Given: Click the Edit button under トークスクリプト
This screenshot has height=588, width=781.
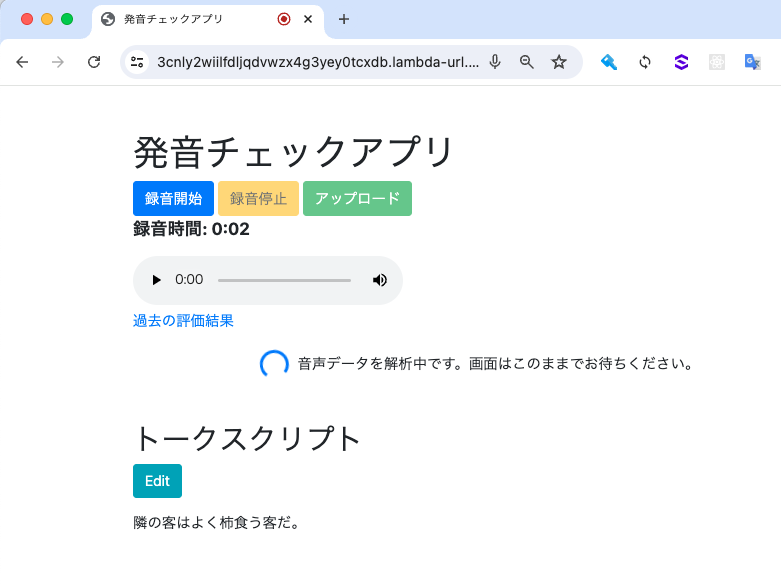Looking at the screenshot, I should (157, 481).
